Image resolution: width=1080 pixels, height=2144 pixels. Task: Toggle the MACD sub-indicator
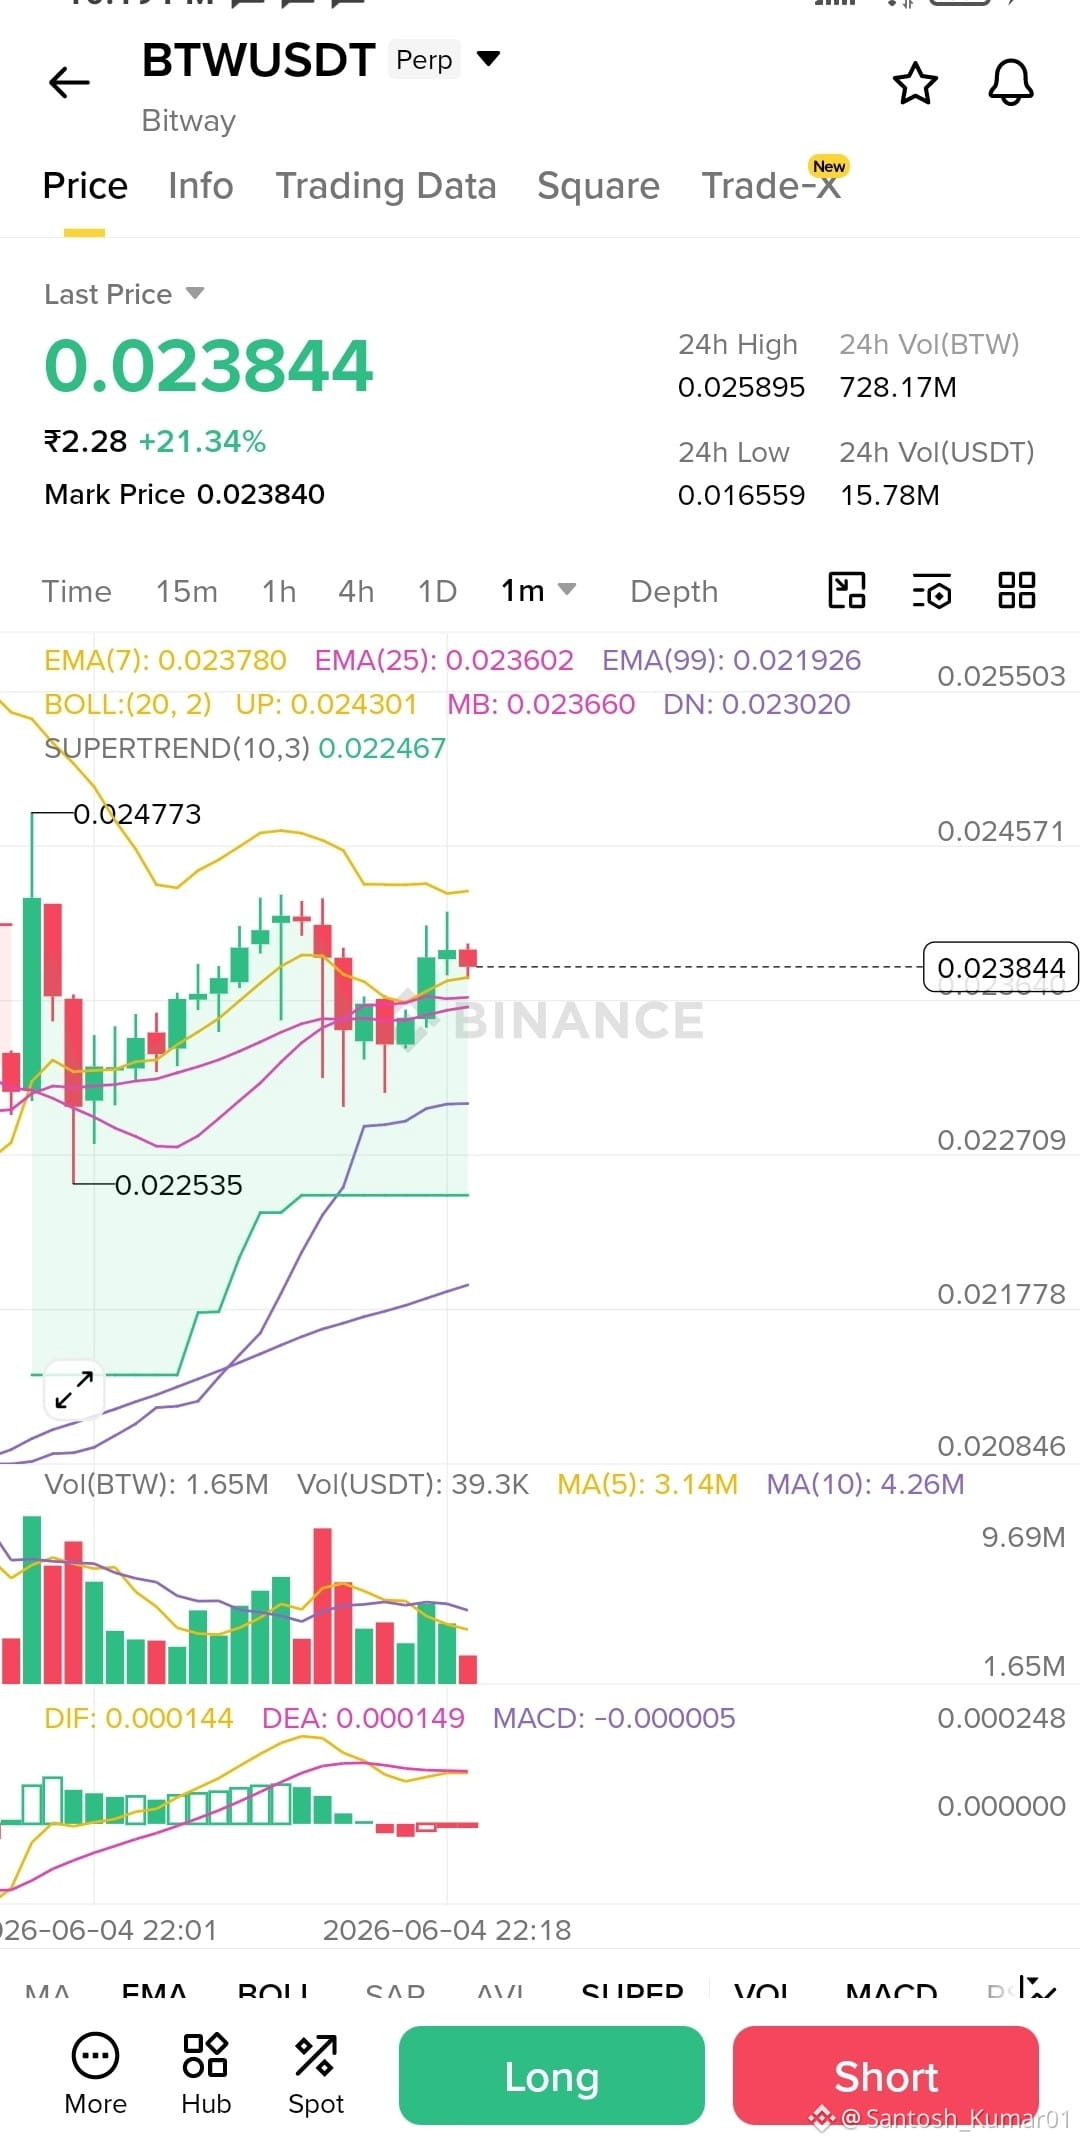(x=891, y=1990)
